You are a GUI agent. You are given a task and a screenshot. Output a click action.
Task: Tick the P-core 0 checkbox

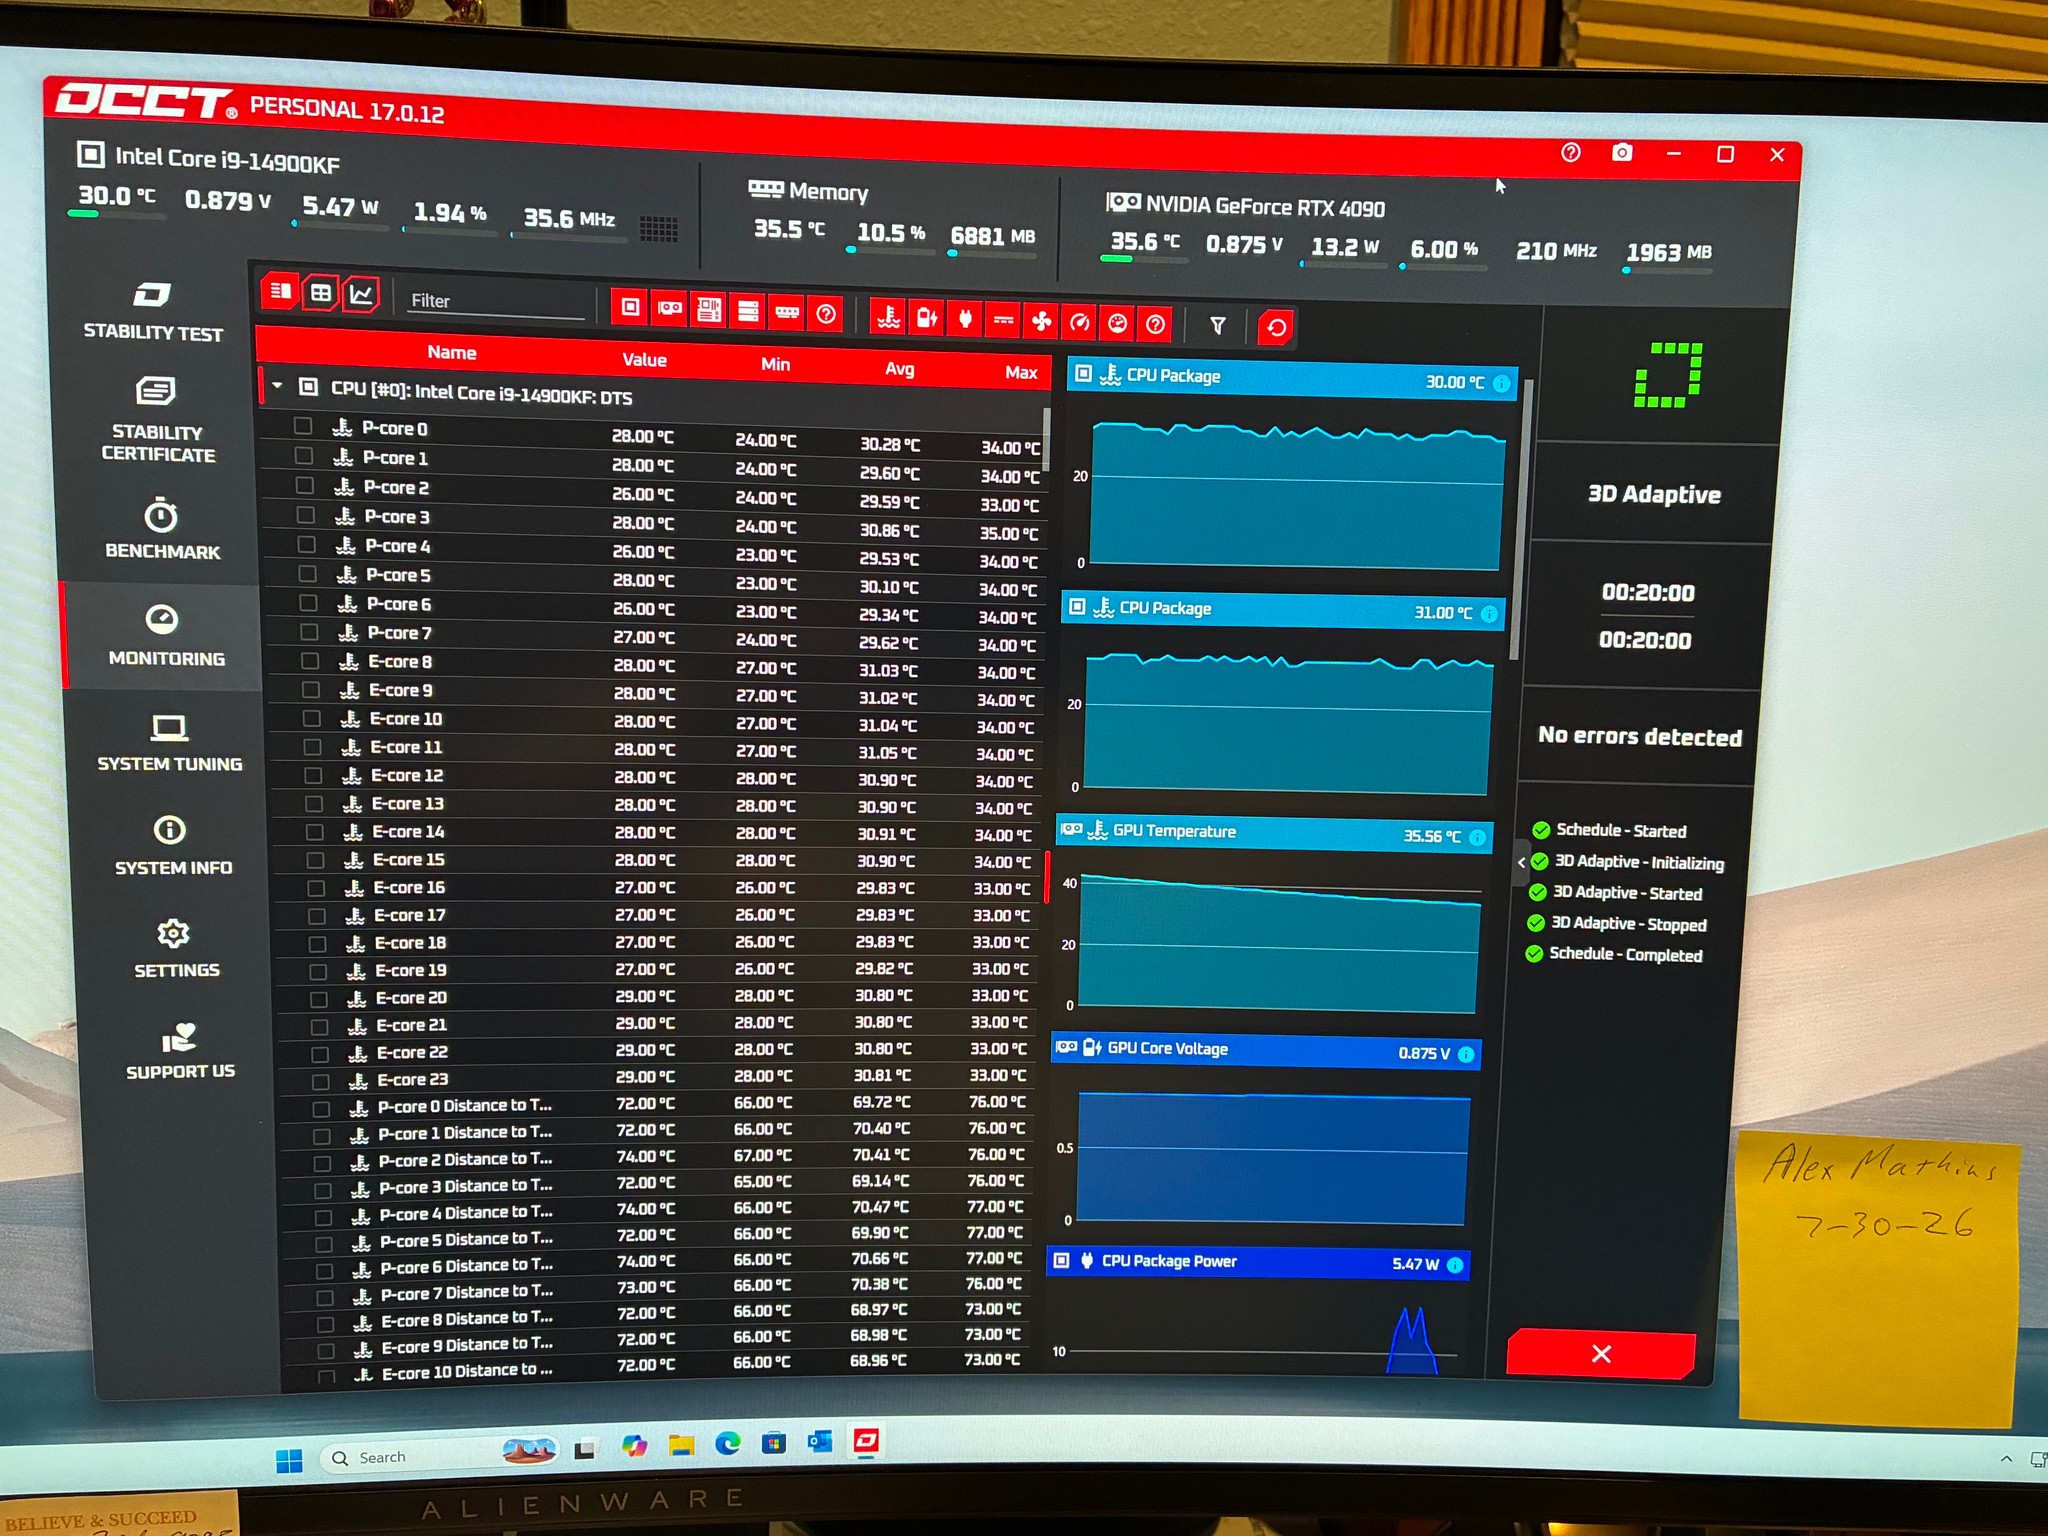(303, 426)
